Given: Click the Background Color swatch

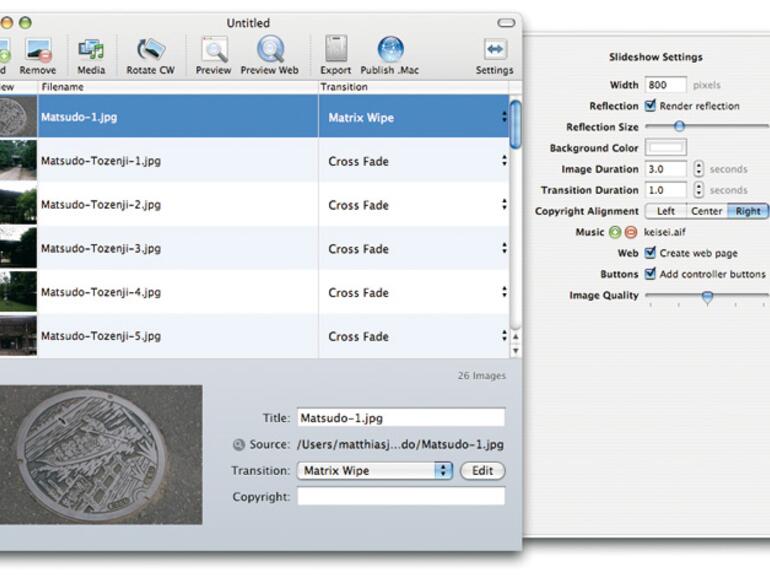Looking at the screenshot, I should point(665,148).
